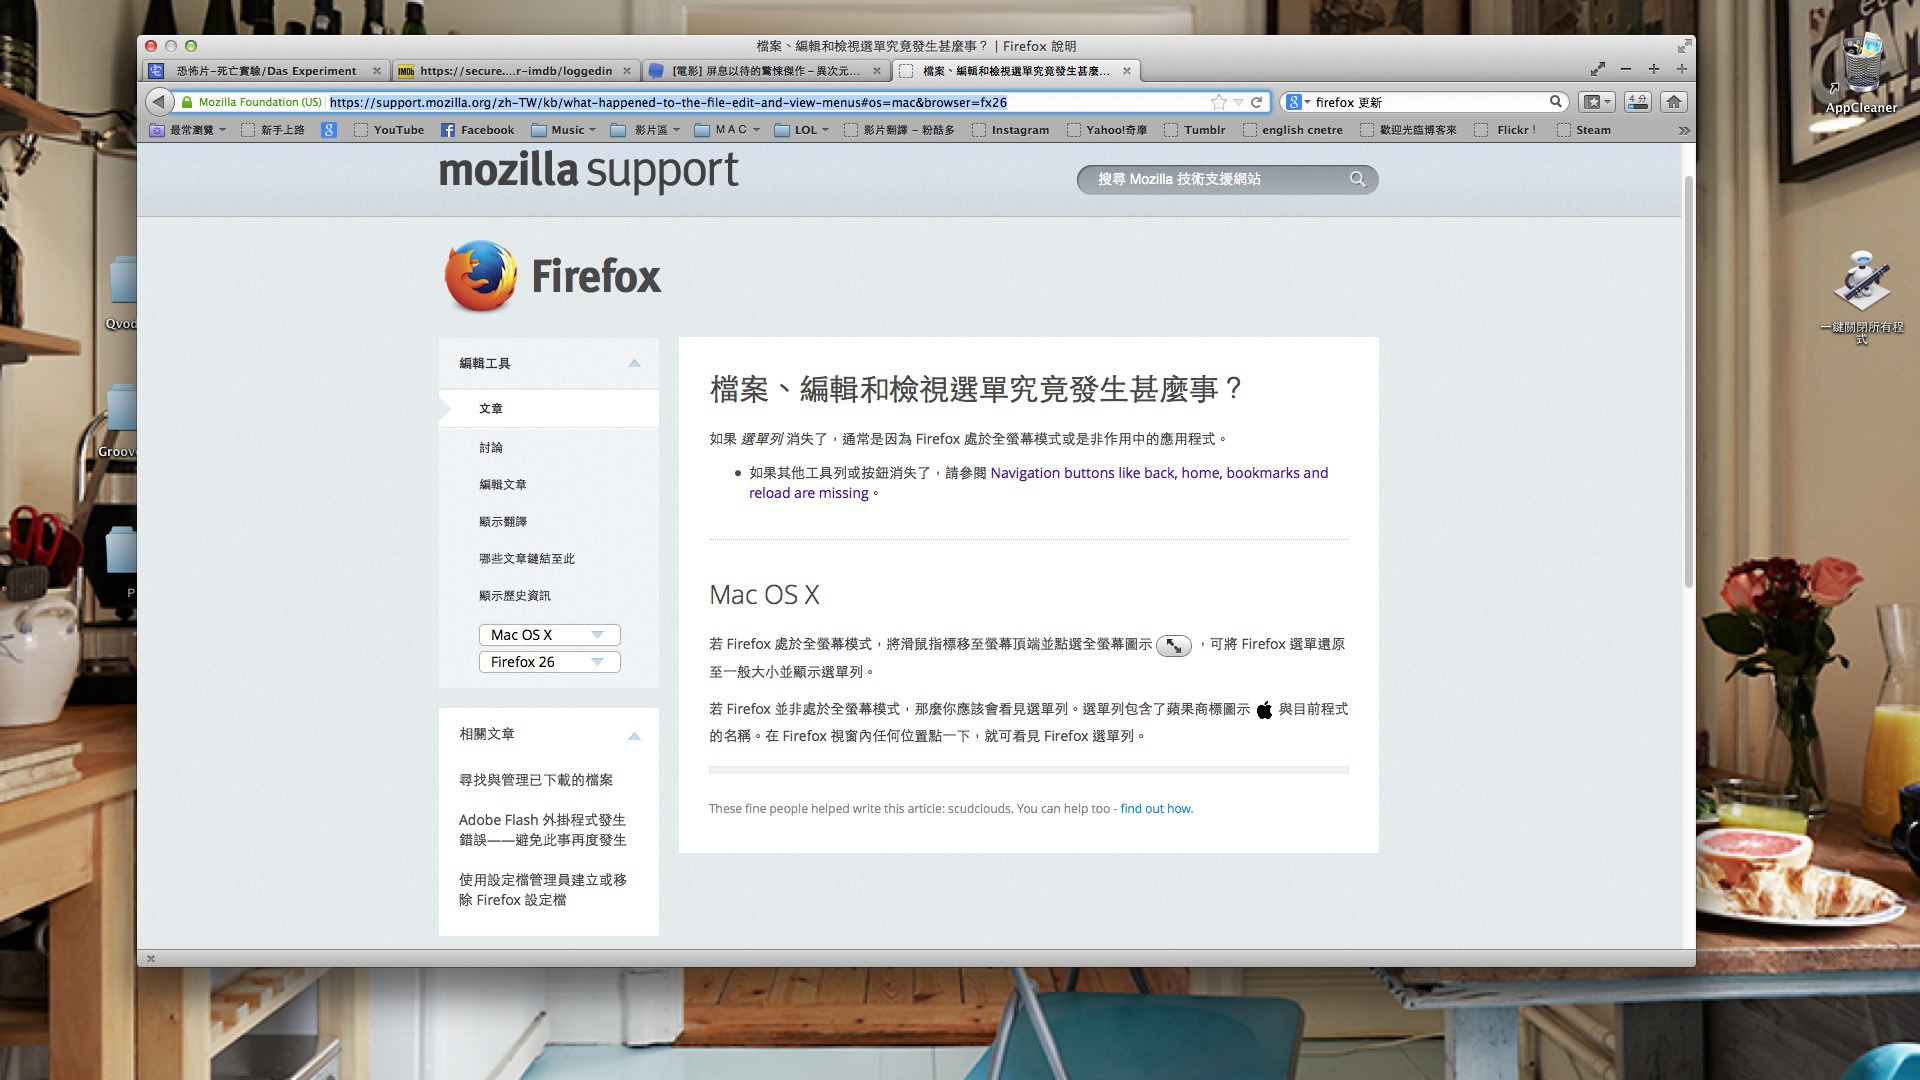Screen dimensions: 1920x1080
Task: Open the Google search engine selector
Action: 1298,102
